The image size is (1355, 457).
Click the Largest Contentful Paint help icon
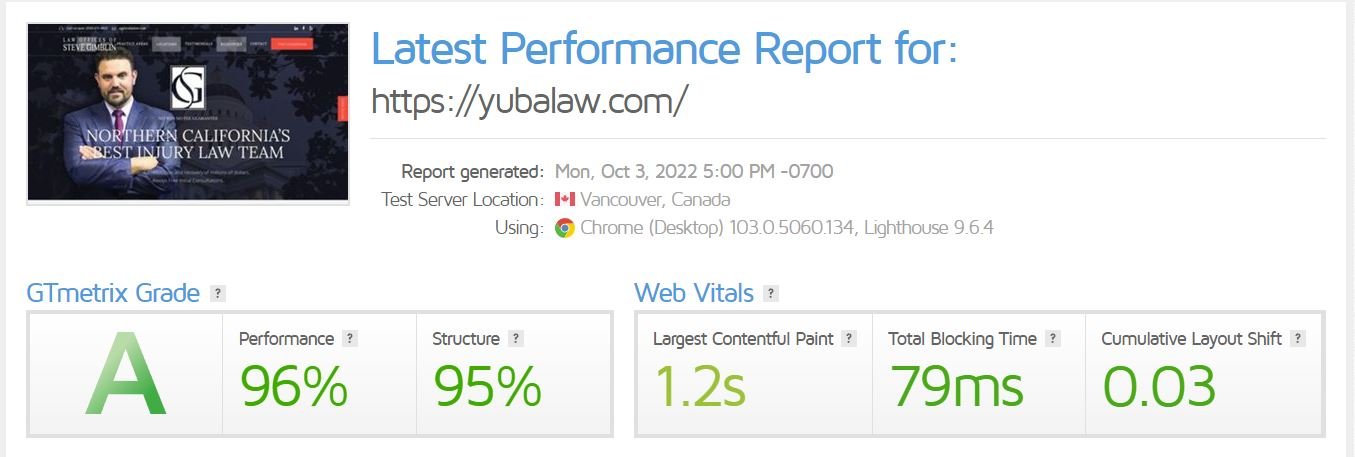(849, 339)
